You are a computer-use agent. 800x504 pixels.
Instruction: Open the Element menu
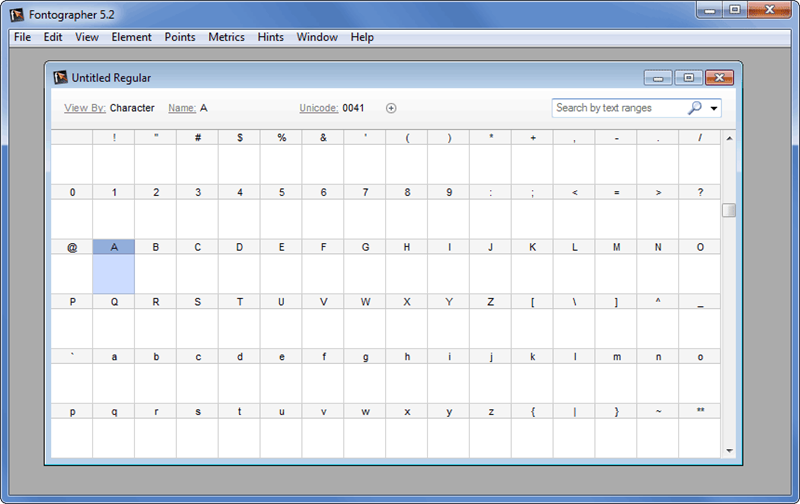[x=132, y=37]
